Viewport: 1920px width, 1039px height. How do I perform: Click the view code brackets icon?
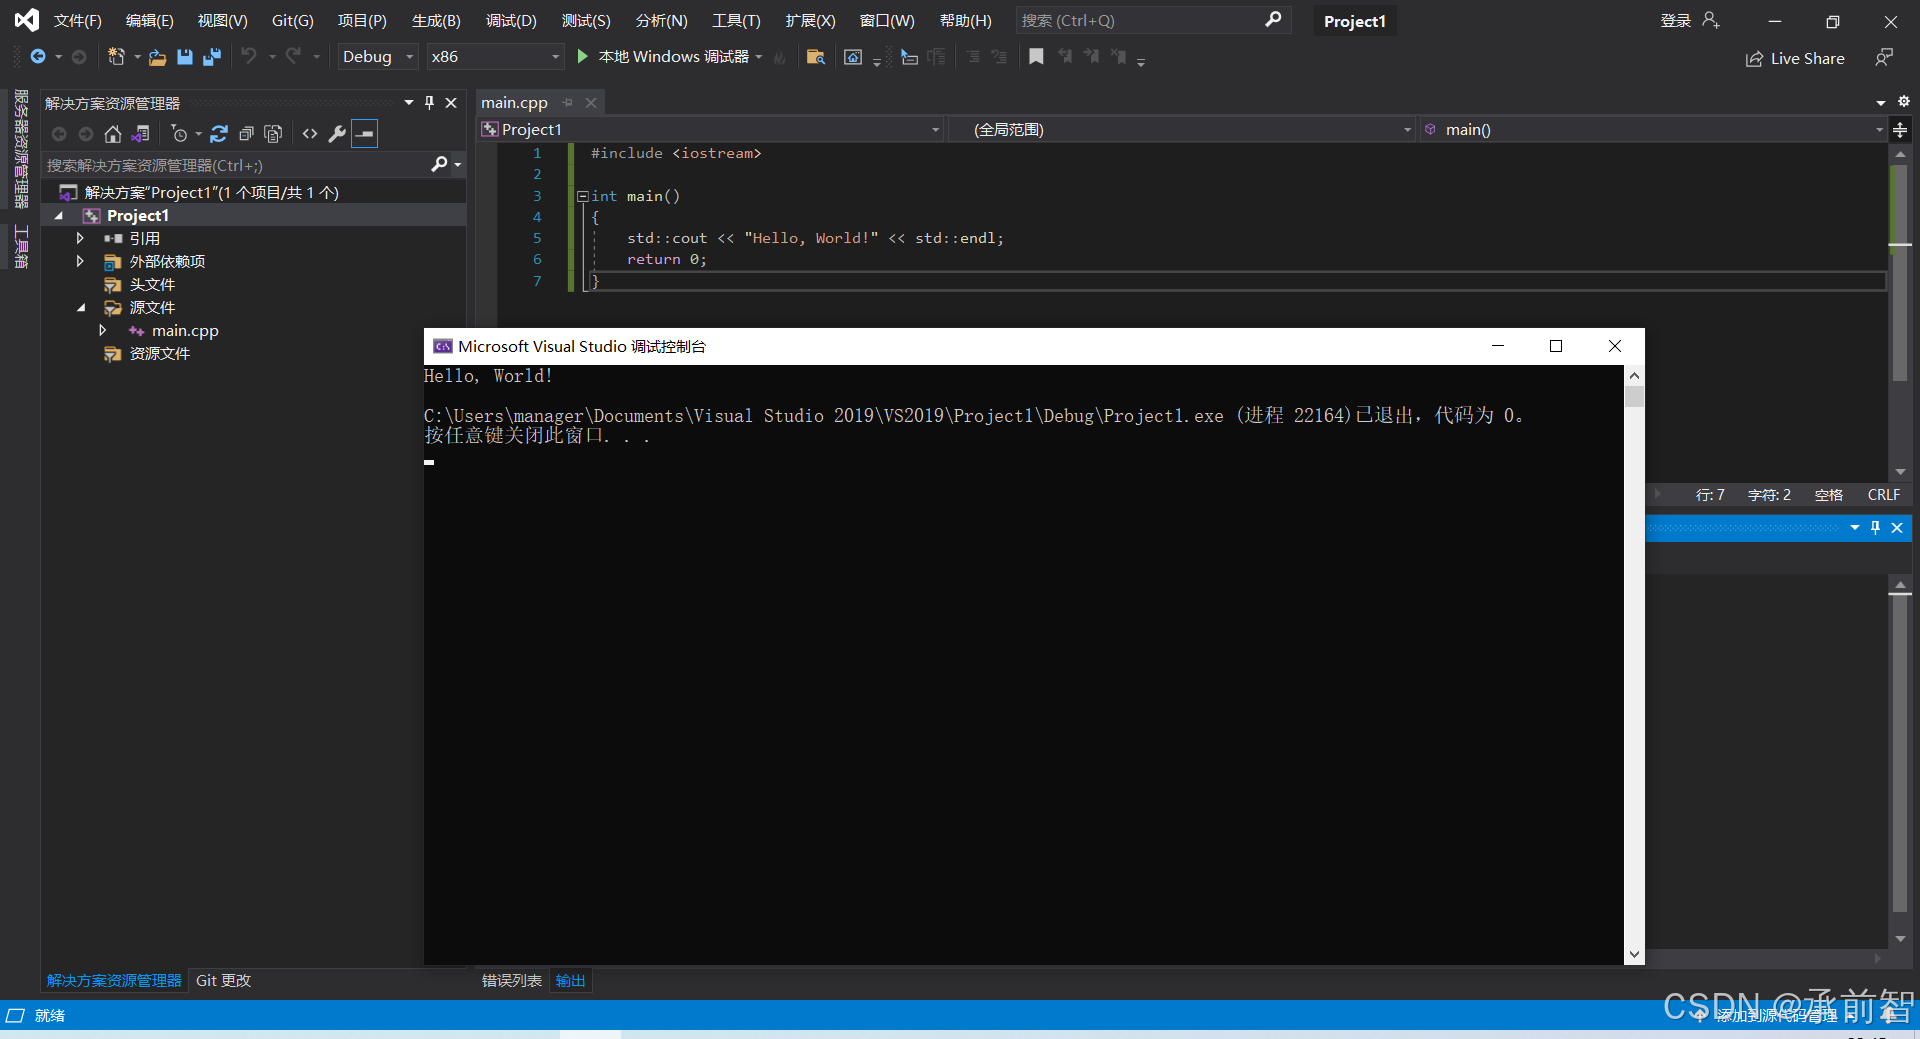(310, 133)
